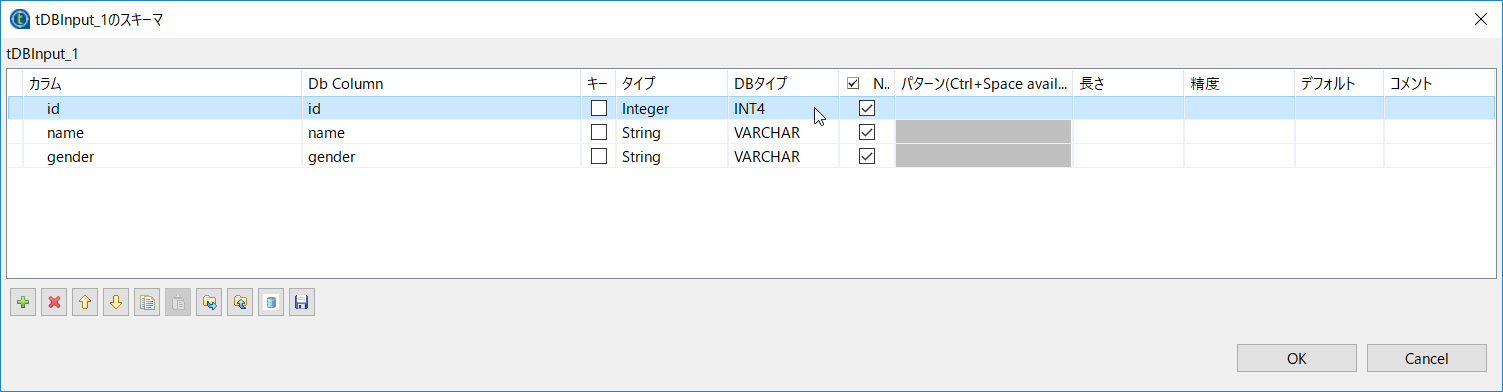Viewport: 1503px width, 392px height.
Task: Click the database cylinder icon in toolbar
Action: [271, 302]
